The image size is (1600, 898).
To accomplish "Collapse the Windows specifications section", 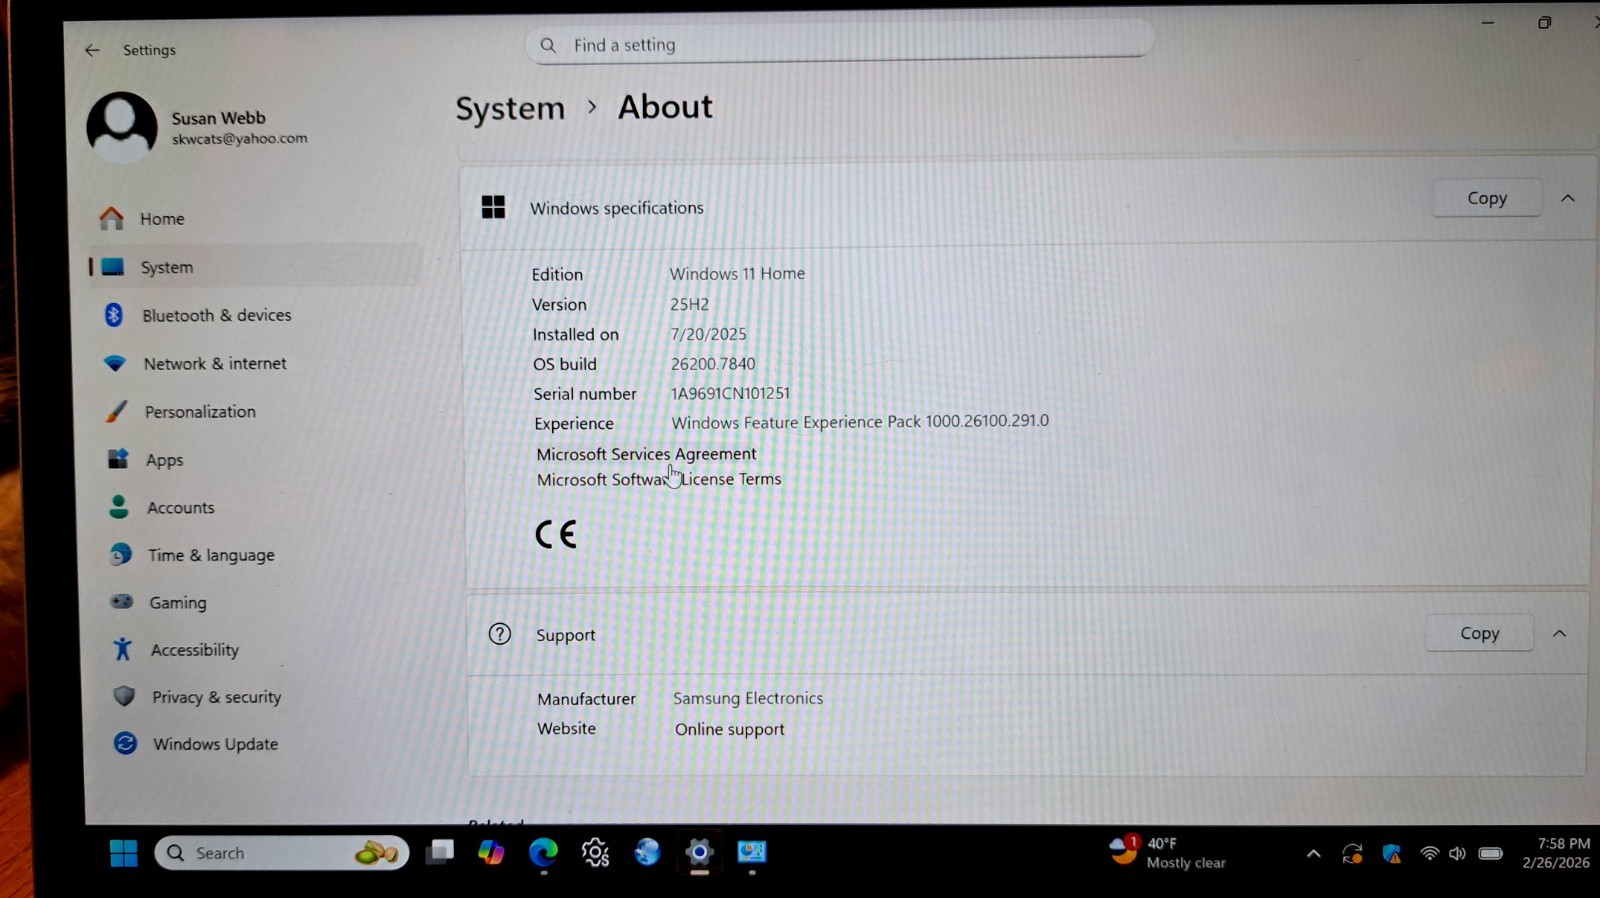I will [x=1567, y=198].
